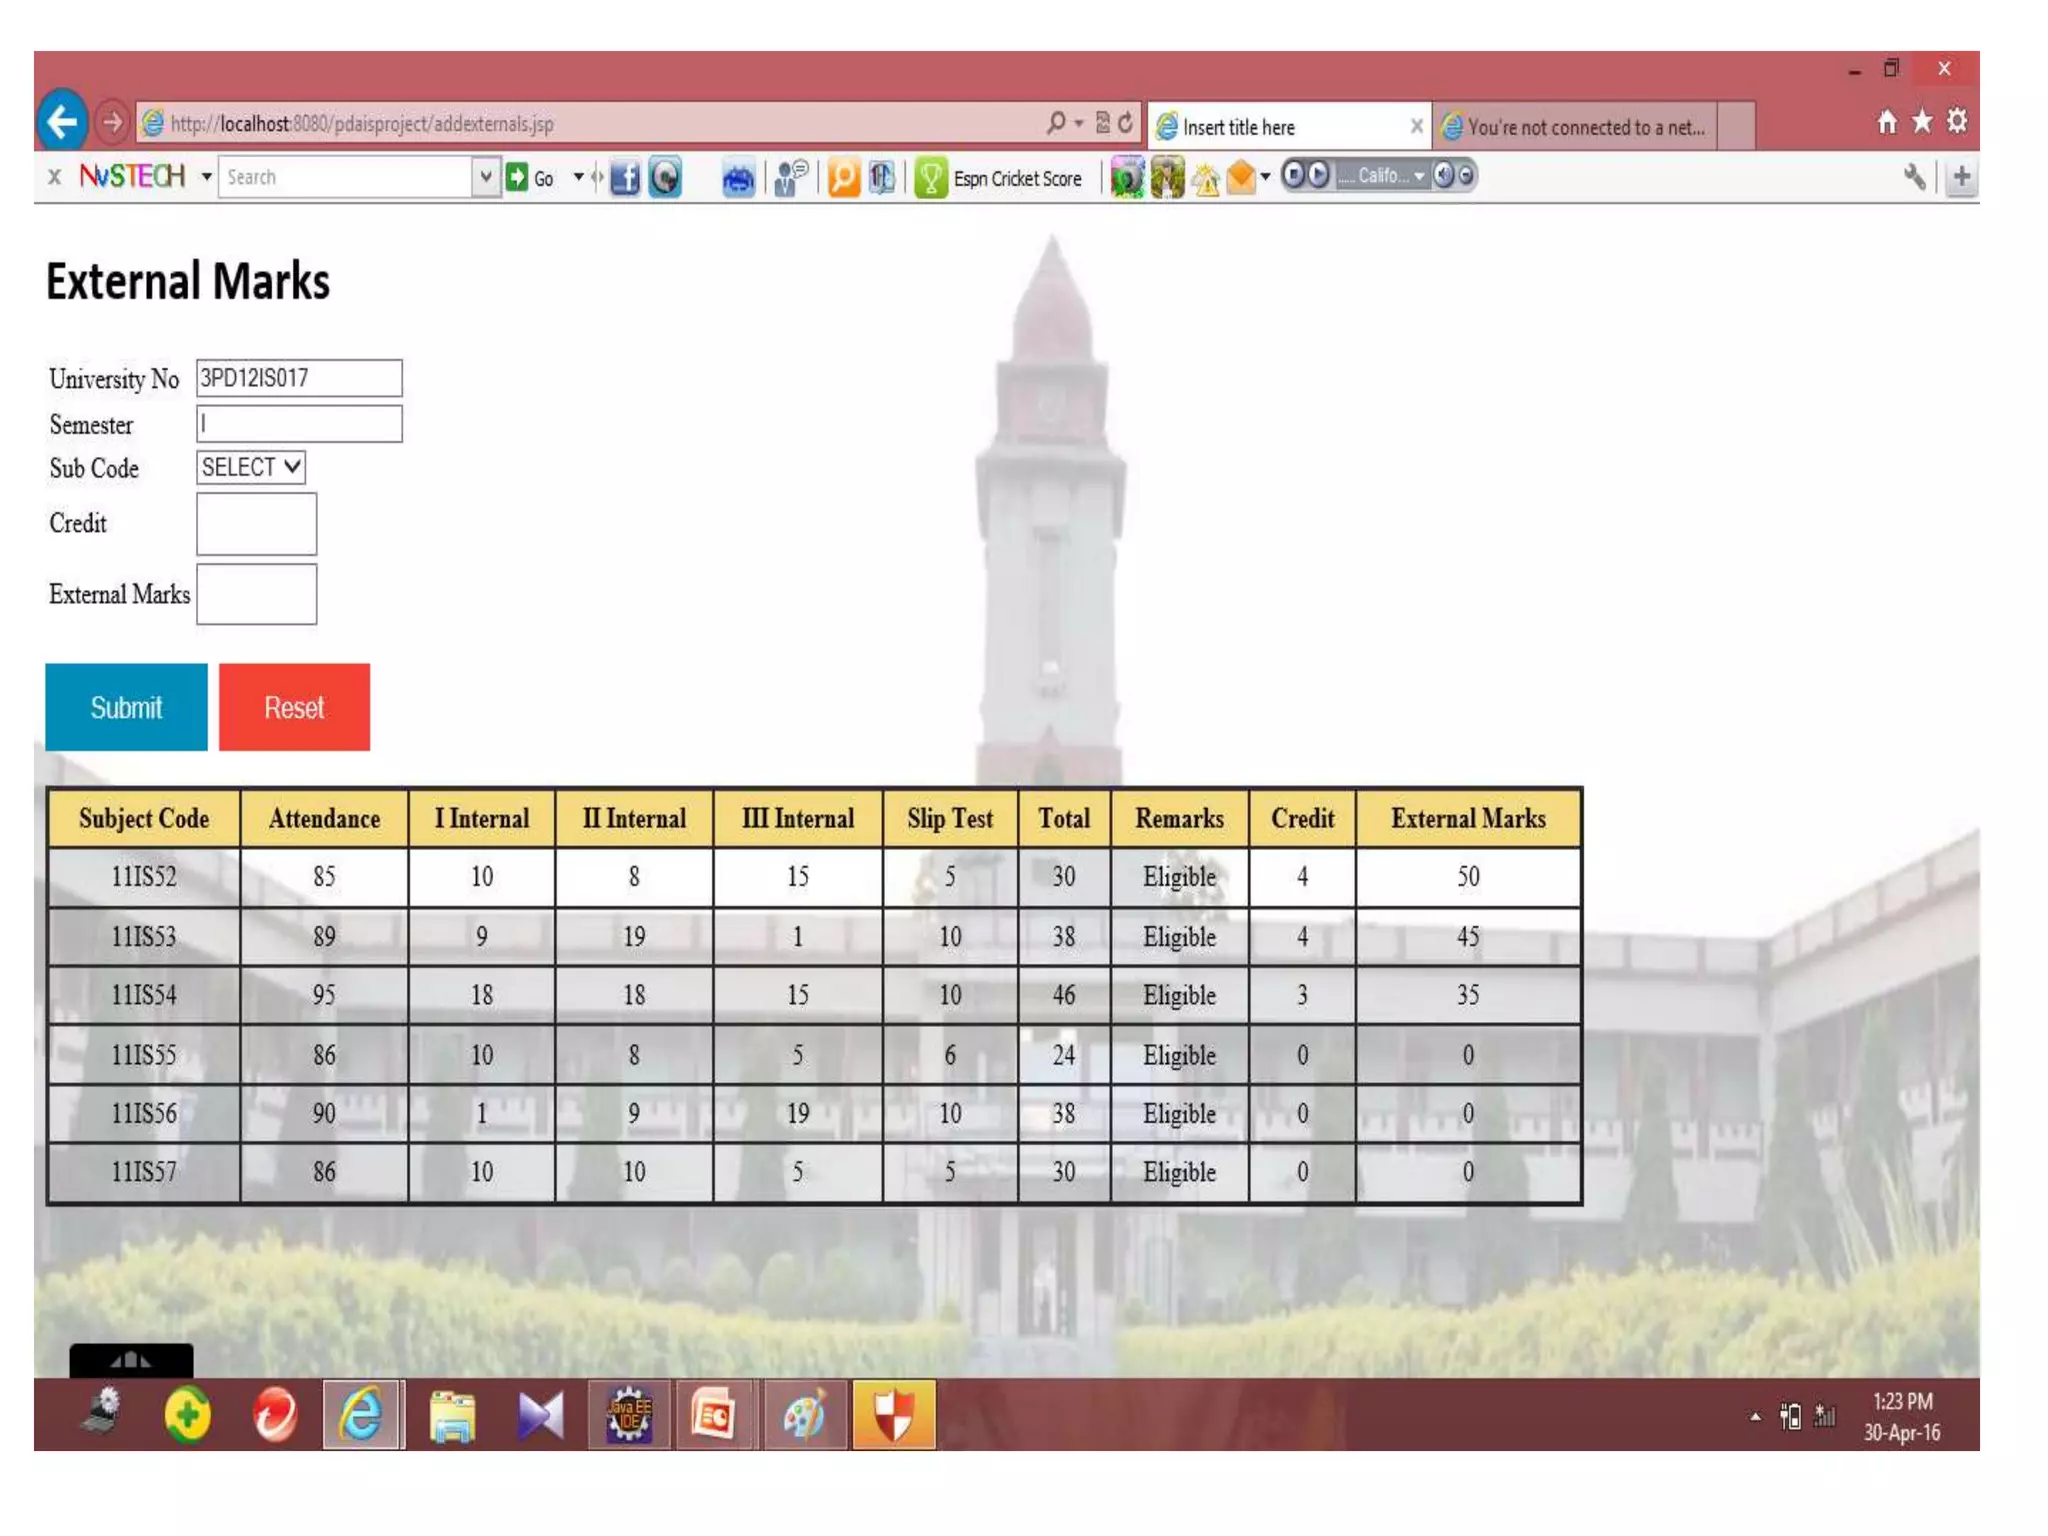Image resolution: width=2048 pixels, height=1536 pixels.
Task: Click the Semester text field
Action: [x=299, y=424]
